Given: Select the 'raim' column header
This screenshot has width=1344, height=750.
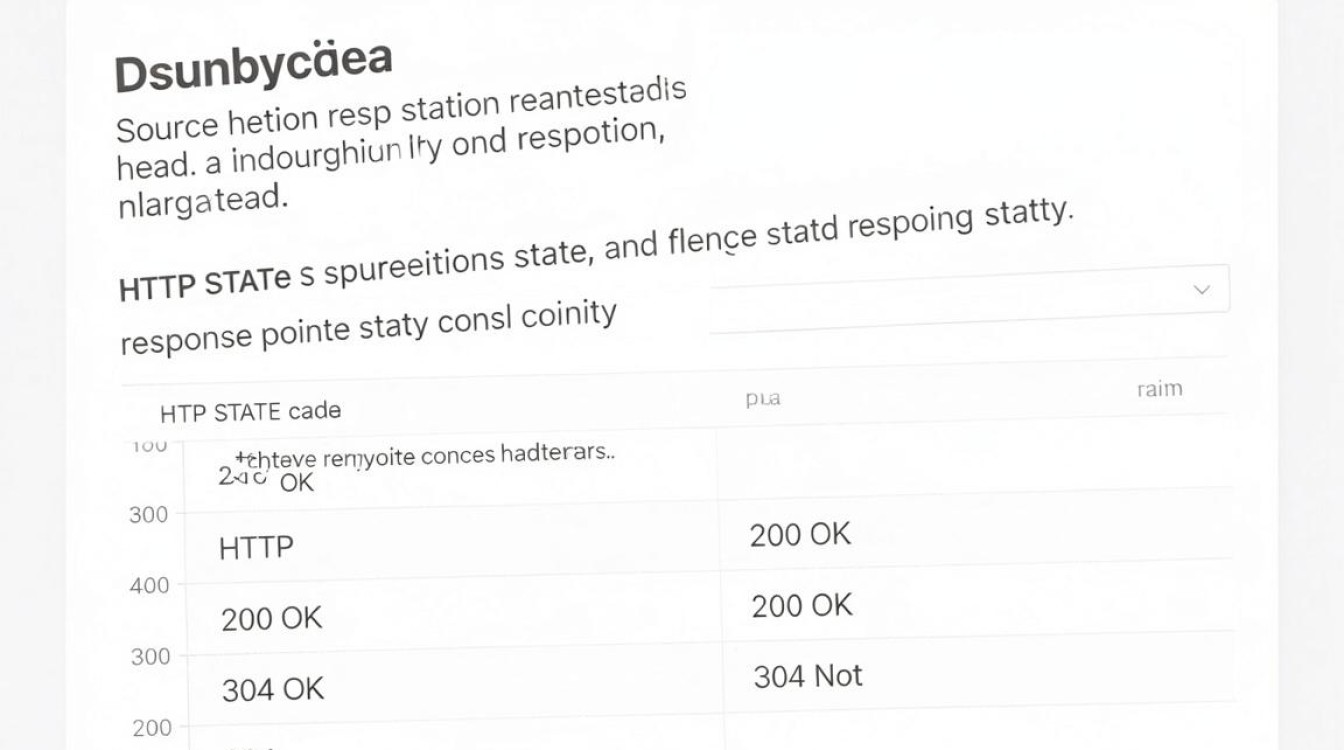Looking at the screenshot, I should coord(1159,388).
